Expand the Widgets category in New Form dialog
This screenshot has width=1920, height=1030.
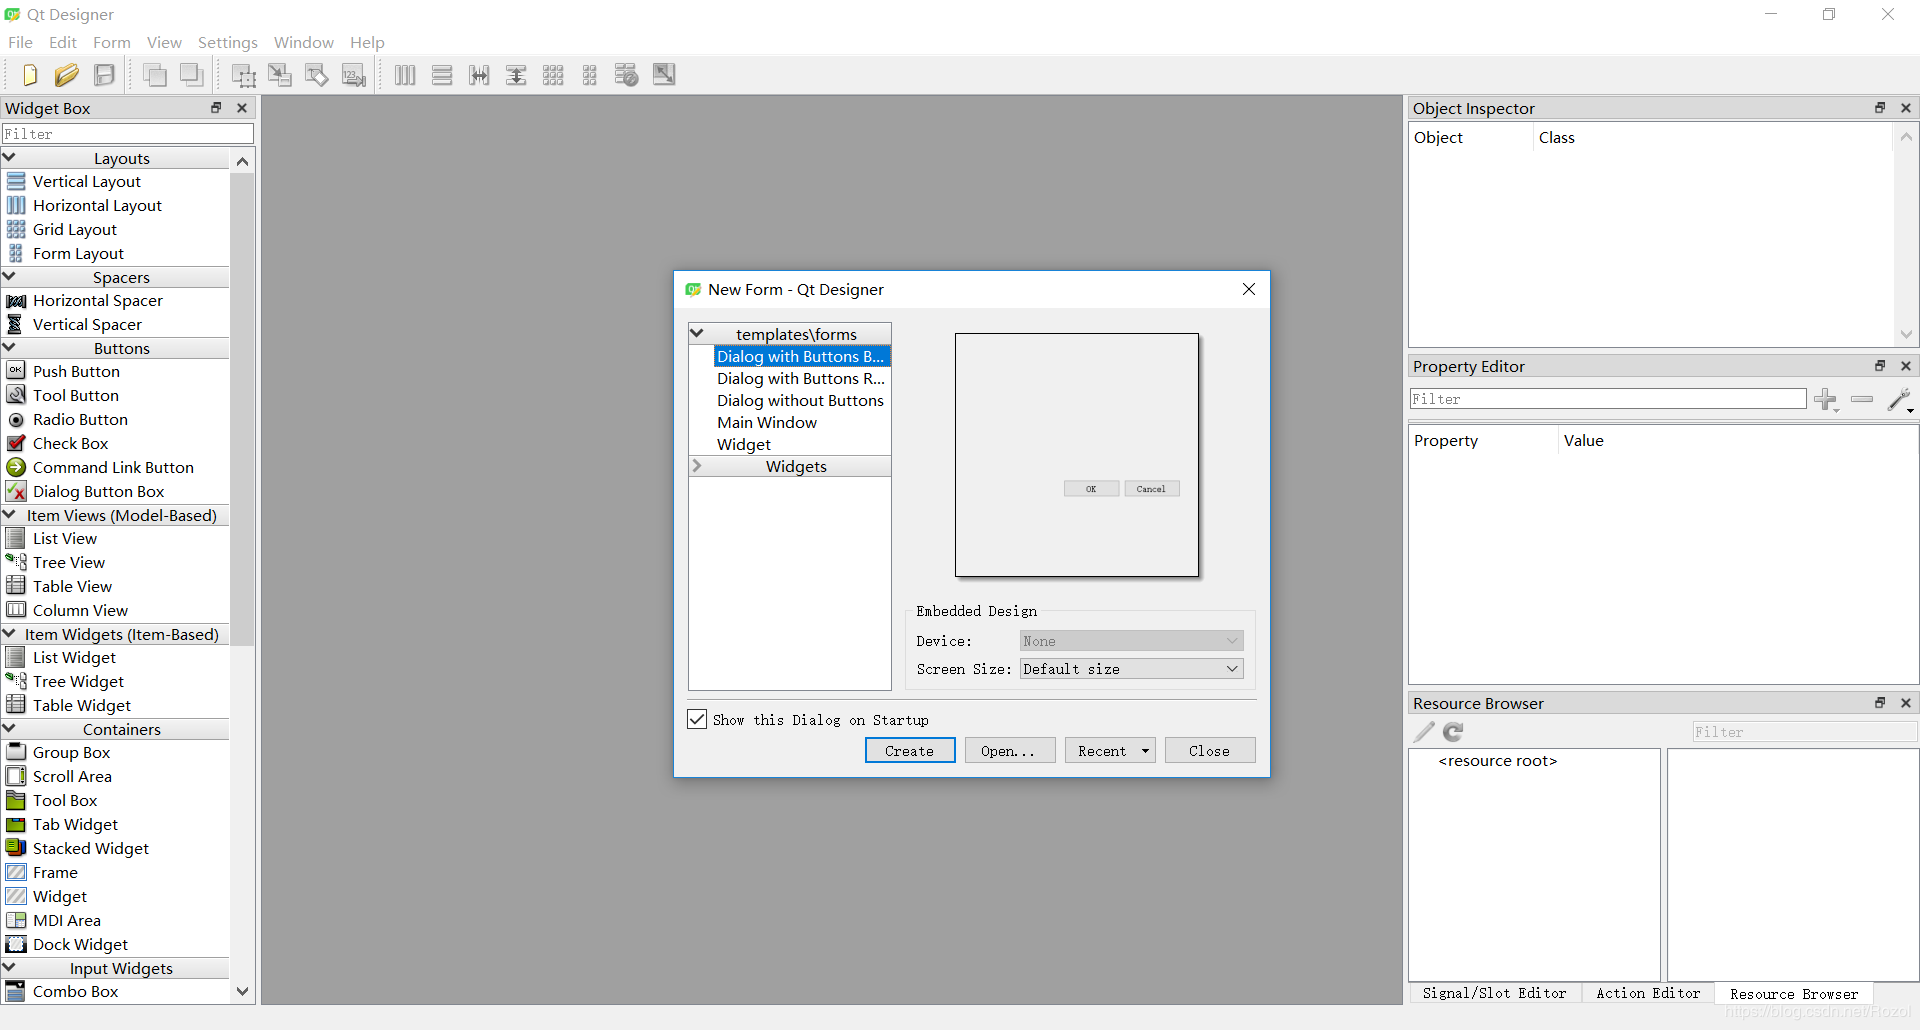point(697,466)
